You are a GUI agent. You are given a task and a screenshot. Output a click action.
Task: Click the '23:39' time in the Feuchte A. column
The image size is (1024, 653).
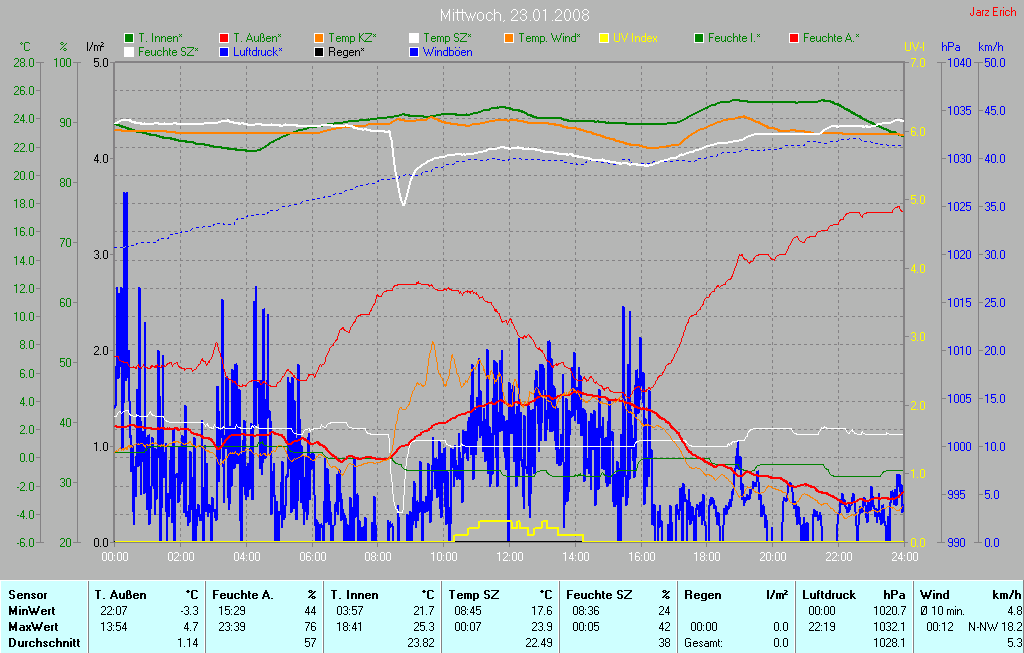(232, 627)
